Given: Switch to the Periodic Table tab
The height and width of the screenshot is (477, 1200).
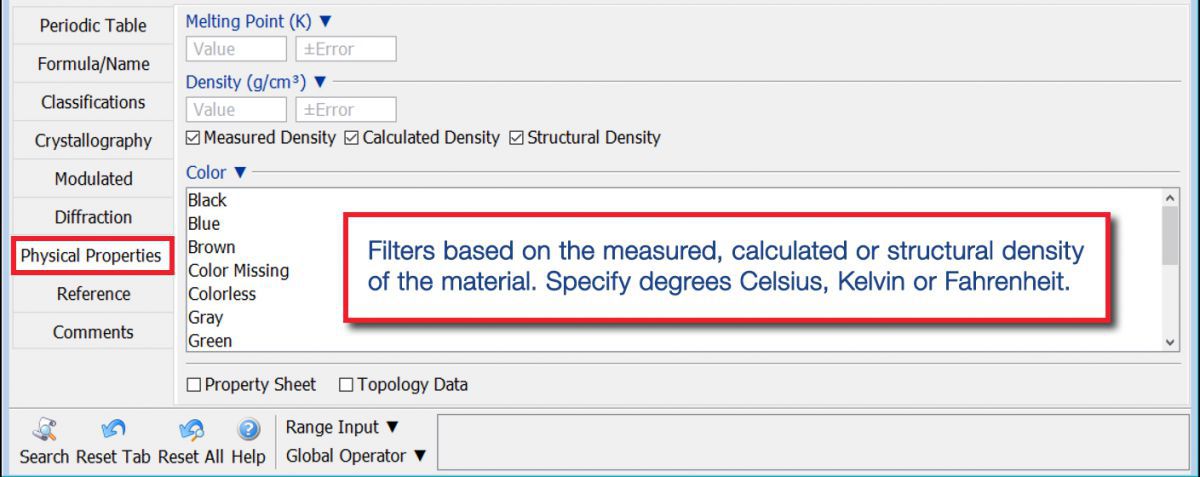Looking at the screenshot, I should pyautogui.click(x=93, y=26).
